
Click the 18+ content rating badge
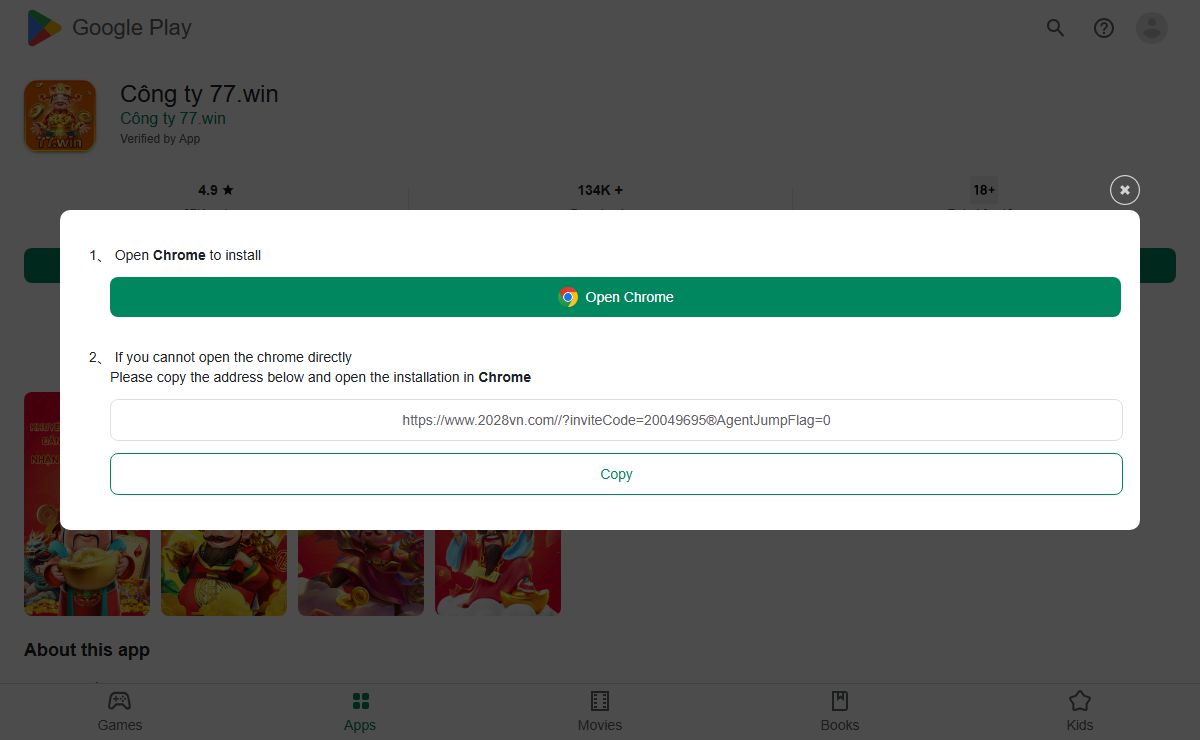coord(984,190)
